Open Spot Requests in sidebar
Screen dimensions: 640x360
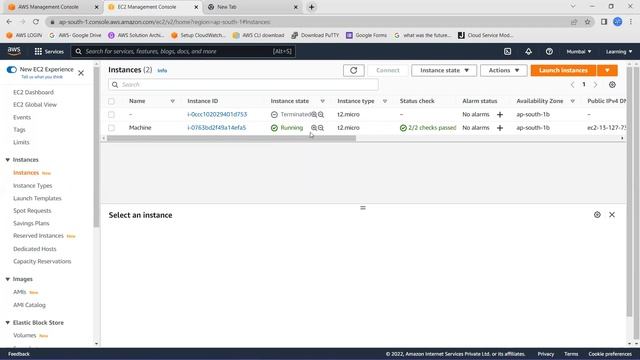click(32, 211)
